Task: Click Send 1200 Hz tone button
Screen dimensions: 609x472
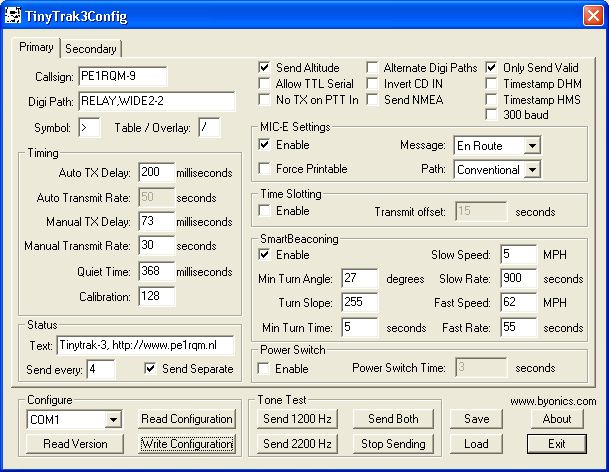Action: [x=297, y=419]
